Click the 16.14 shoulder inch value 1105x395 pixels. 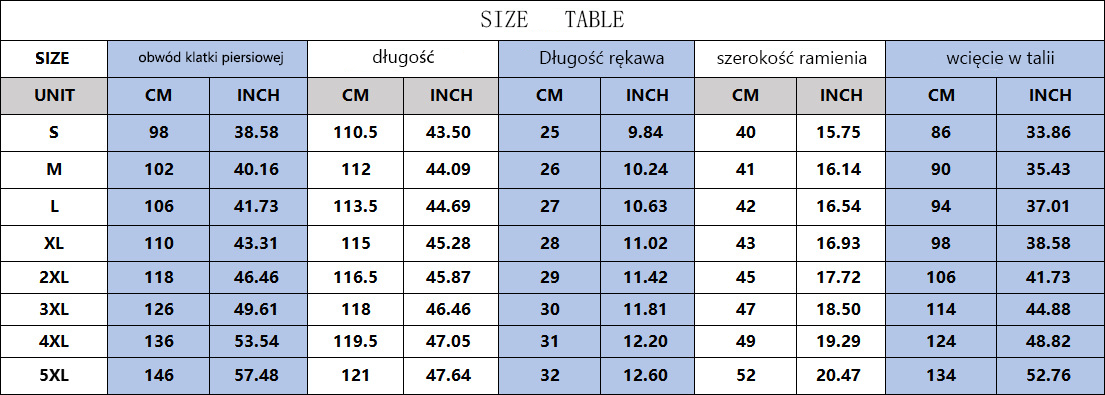841,170
